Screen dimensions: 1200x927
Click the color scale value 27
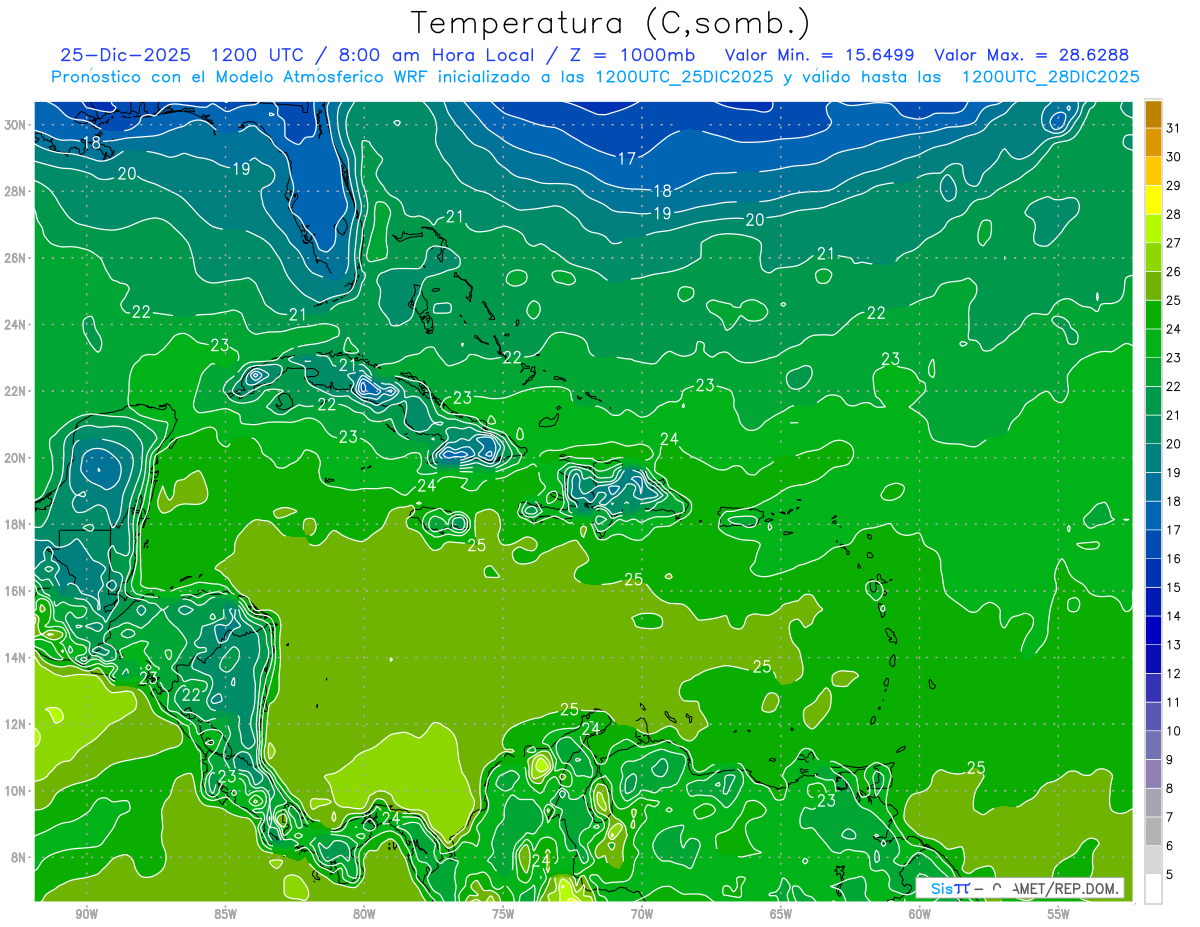point(1174,243)
